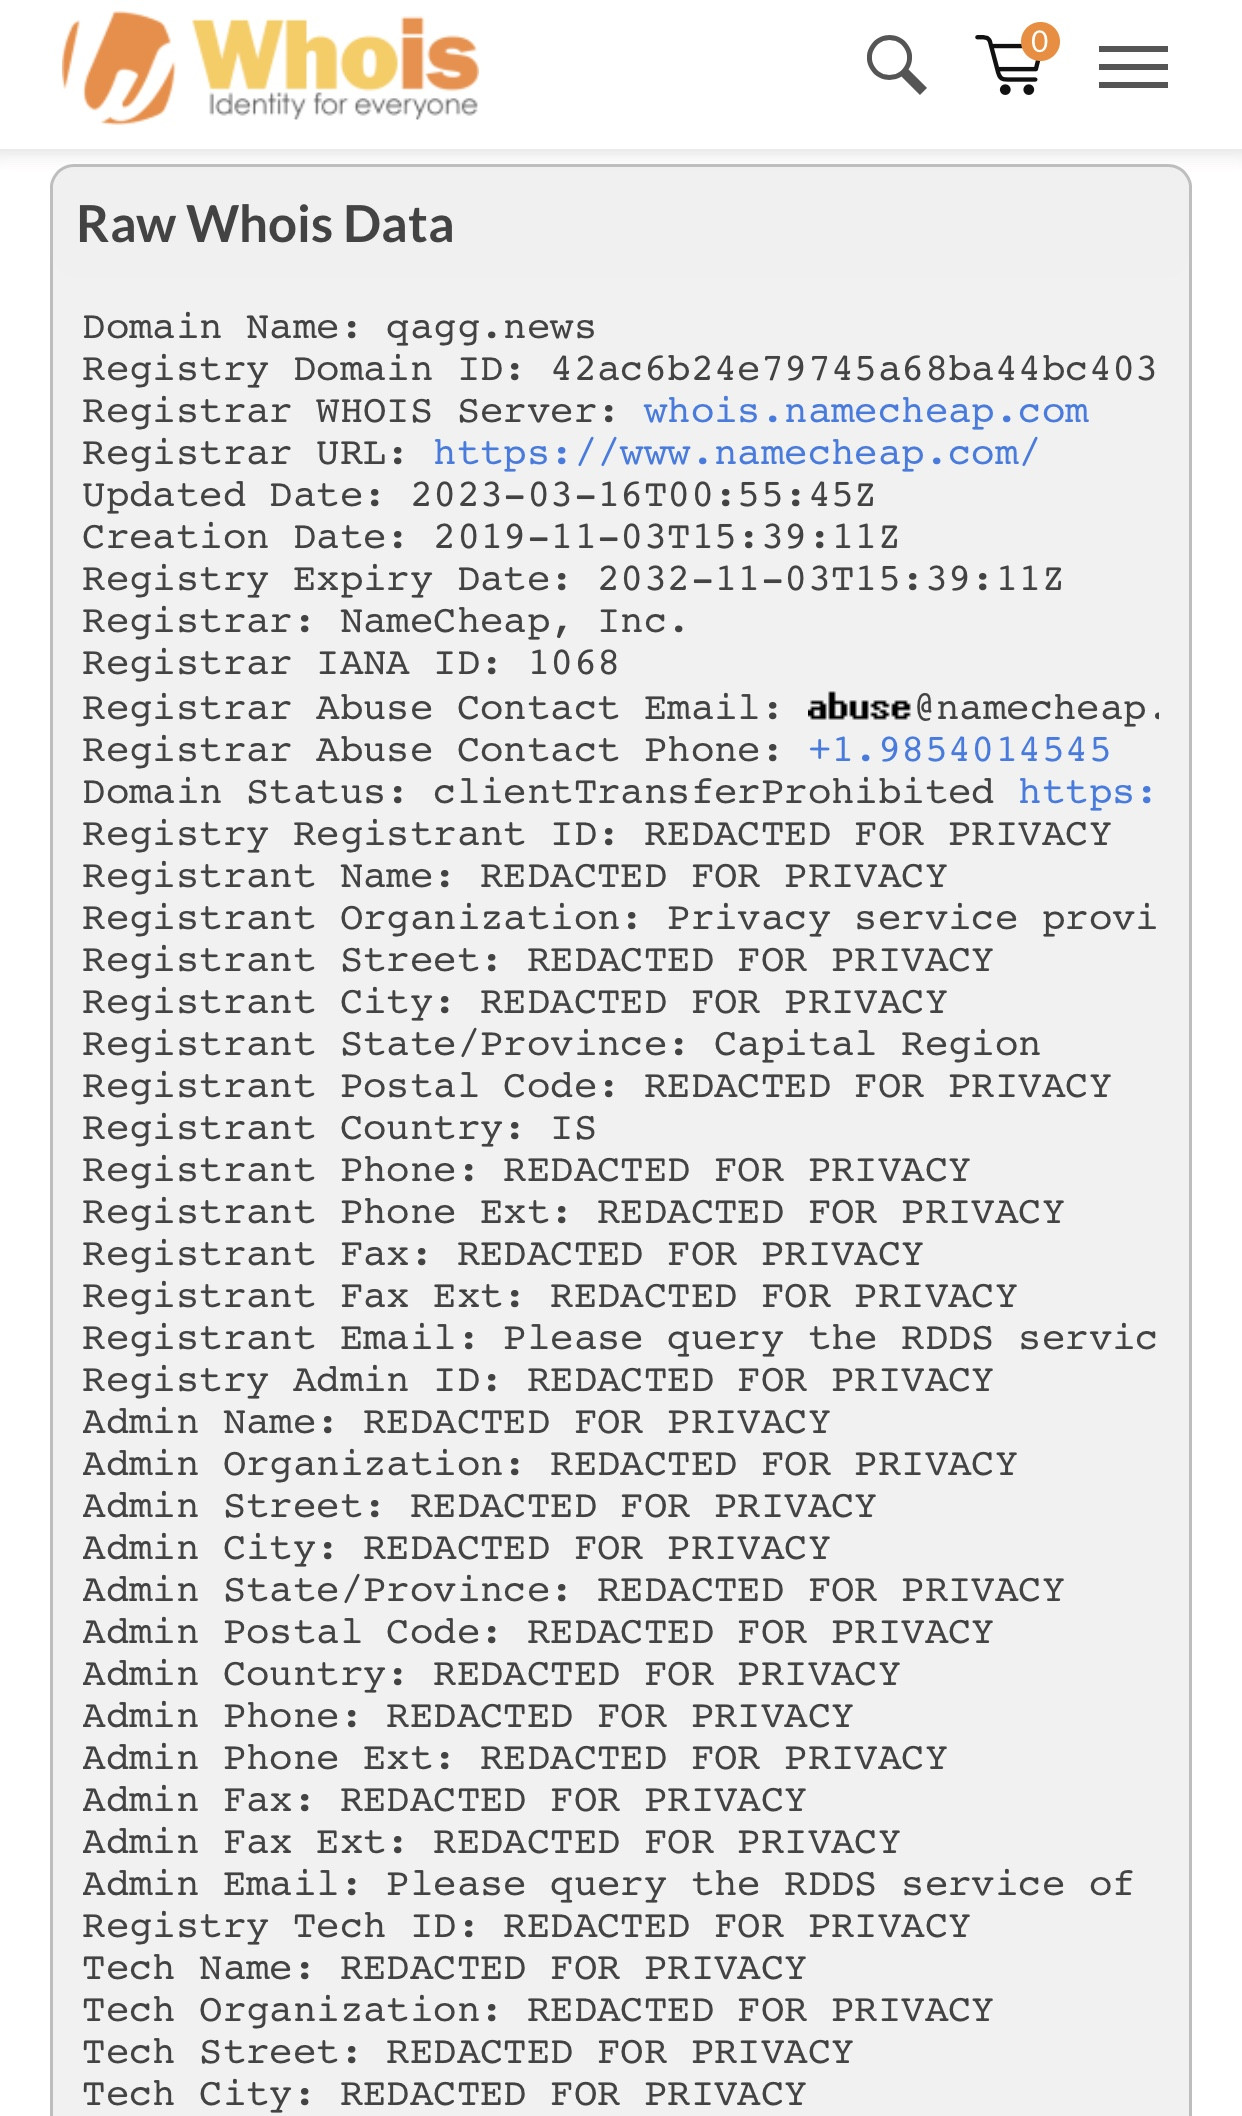Open the search magnifier icon
Viewport: 1242px width, 2116px height.
click(x=895, y=66)
